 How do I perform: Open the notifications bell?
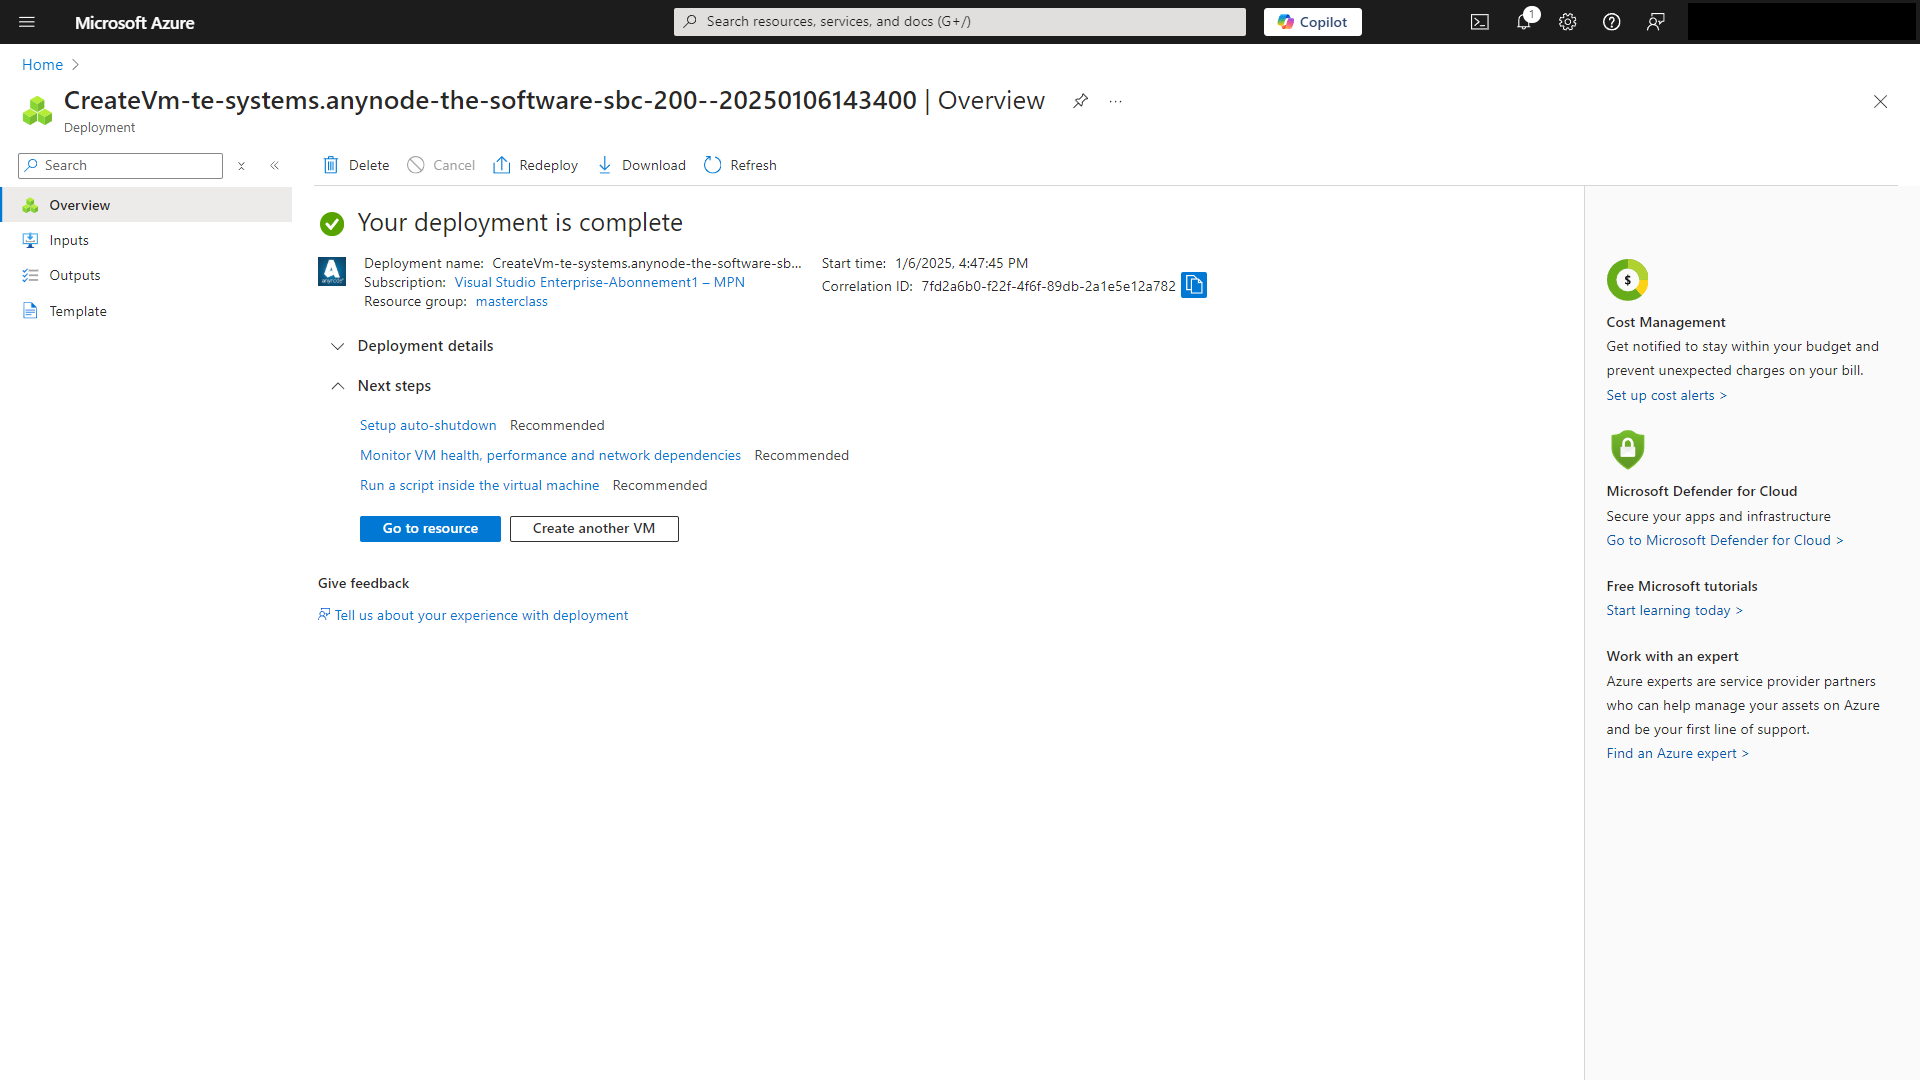click(1524, 22)
